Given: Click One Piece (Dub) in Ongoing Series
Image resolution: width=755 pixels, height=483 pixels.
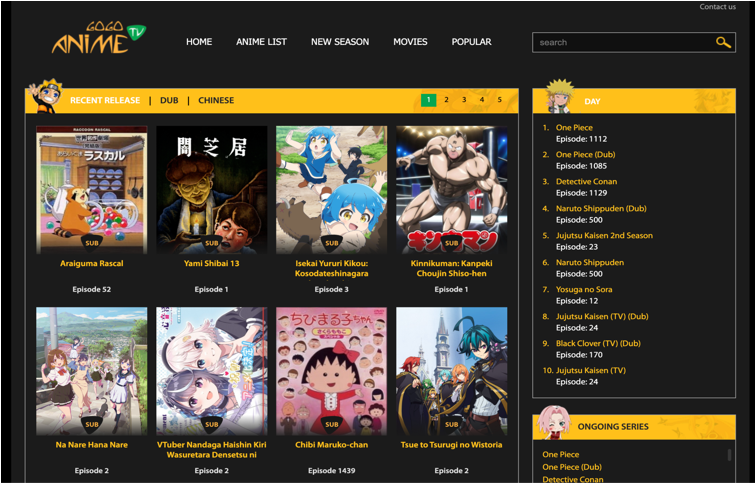Looking at the screenshot, I should pyautogui.click(x=572, y=467).
